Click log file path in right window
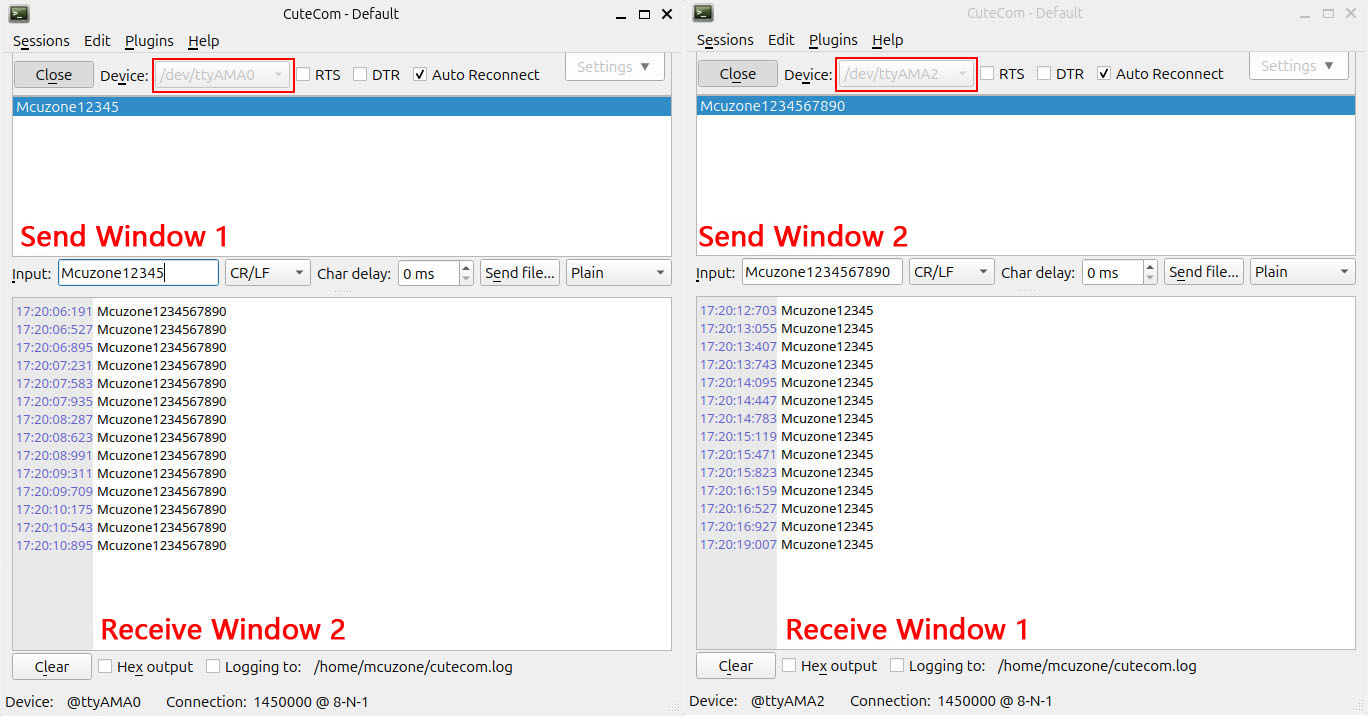Image resolution: width=1368 pixels, height=717 pixels. [x=1097, y=666]
